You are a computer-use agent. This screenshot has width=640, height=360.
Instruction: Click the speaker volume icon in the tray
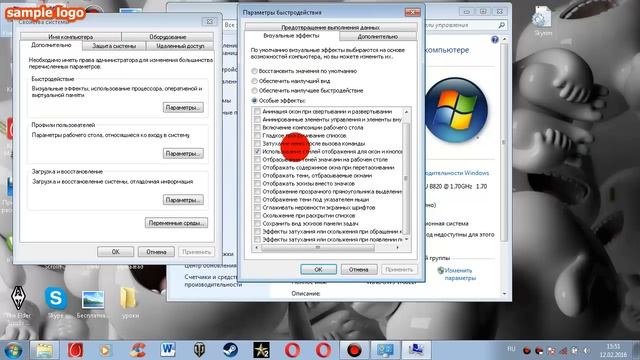[x=587, y=351]
